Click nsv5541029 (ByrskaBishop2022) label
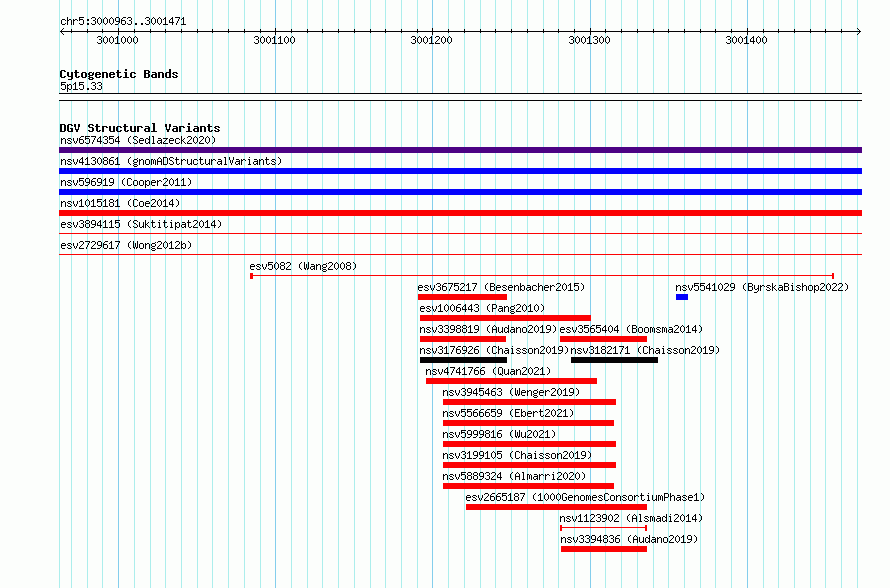 point(762,287)
